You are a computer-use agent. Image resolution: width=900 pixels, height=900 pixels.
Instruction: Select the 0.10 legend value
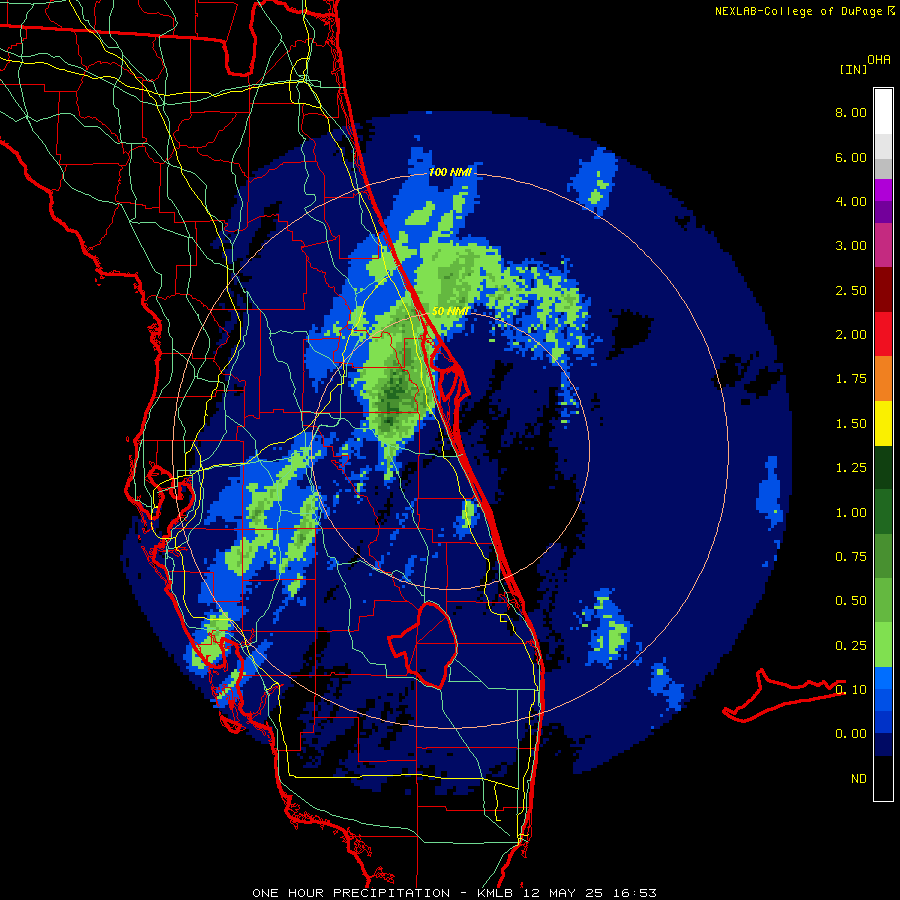pos(851,690)
